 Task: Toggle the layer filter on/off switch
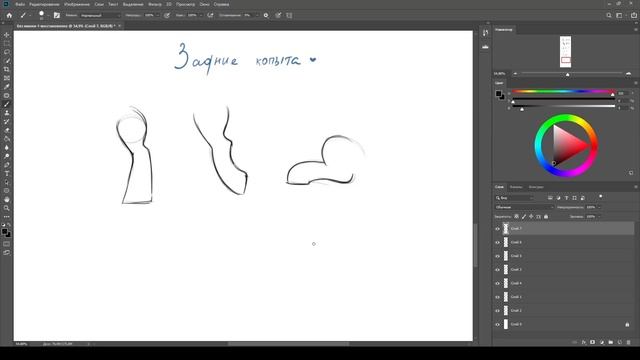click(x=600, y=197)
